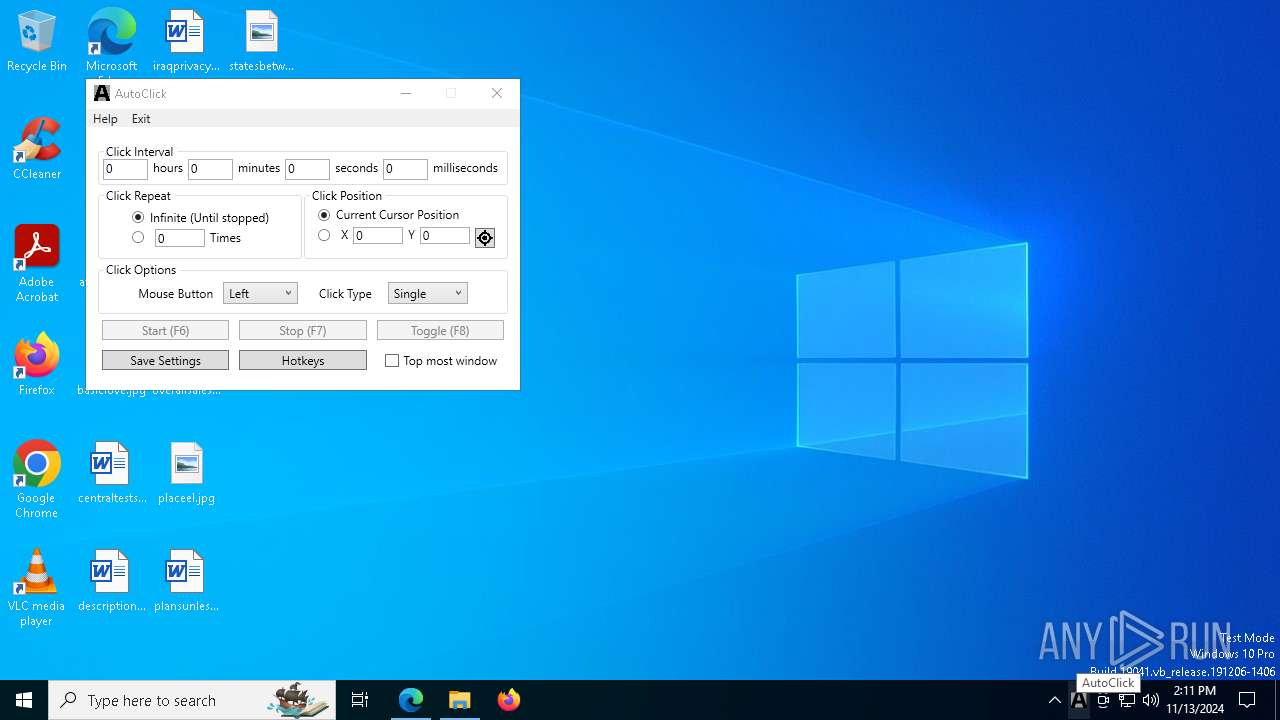Select the Adobe Acrobat desktop shortcut
Screen dimensions: 1280x720
[x=37, y=264]
